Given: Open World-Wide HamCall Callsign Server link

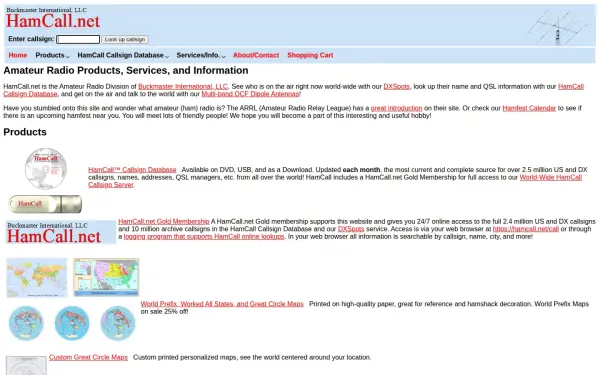Looking at the screenshot, I should [x=551, y=177].
